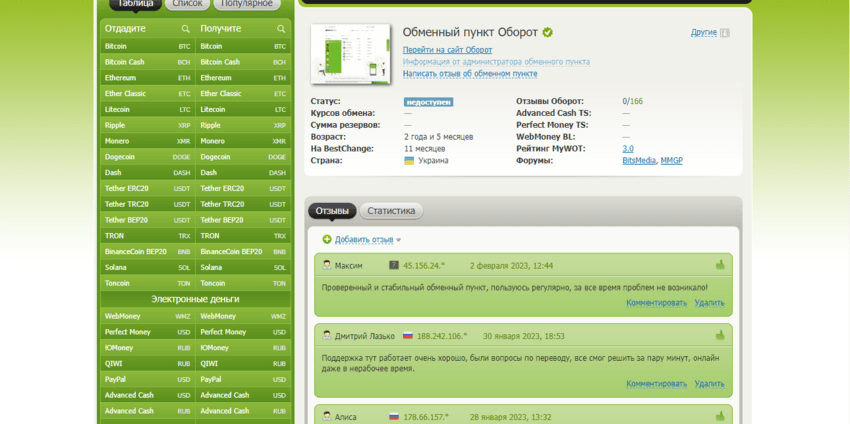
Task: Open the BitsMedia forum link
Action: (x=638, y=160)
